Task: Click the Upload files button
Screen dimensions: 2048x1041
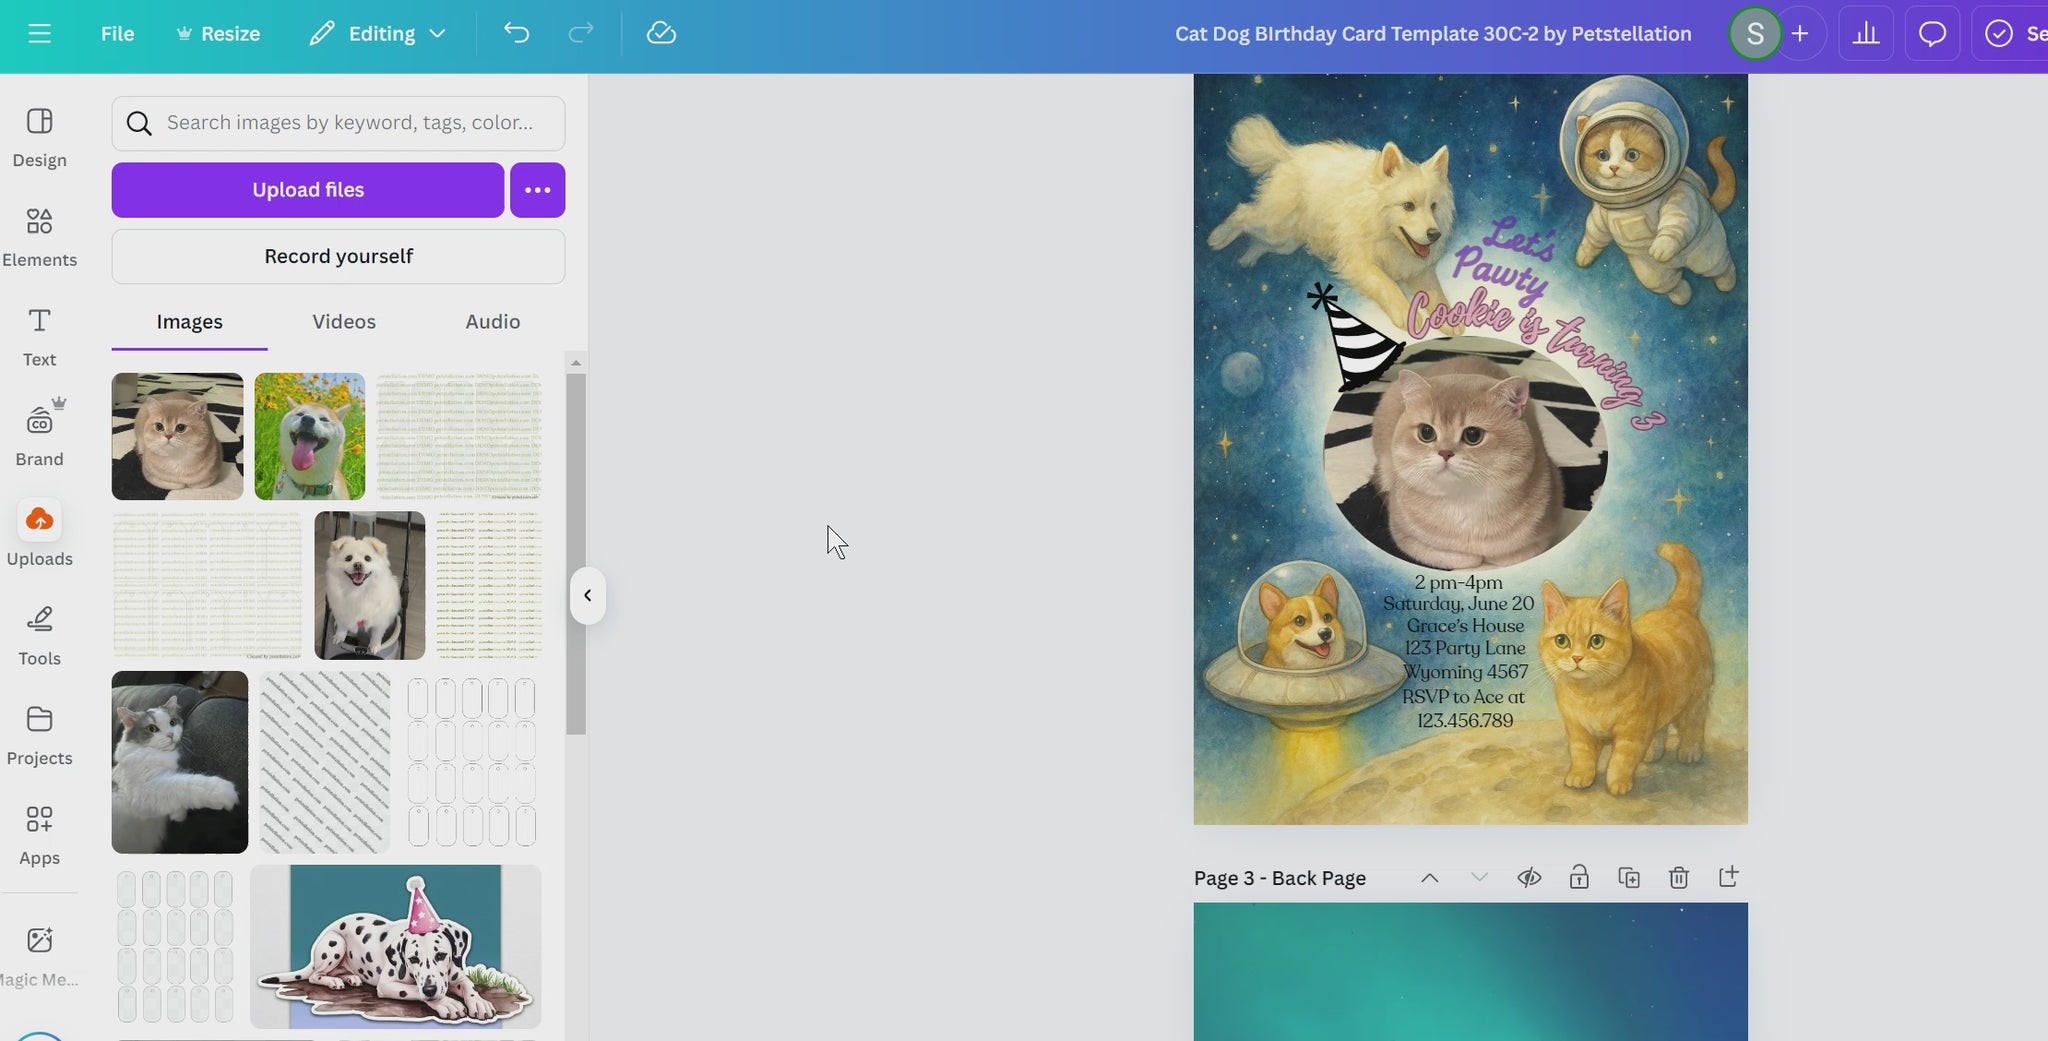Action: (x=308, y=190)
